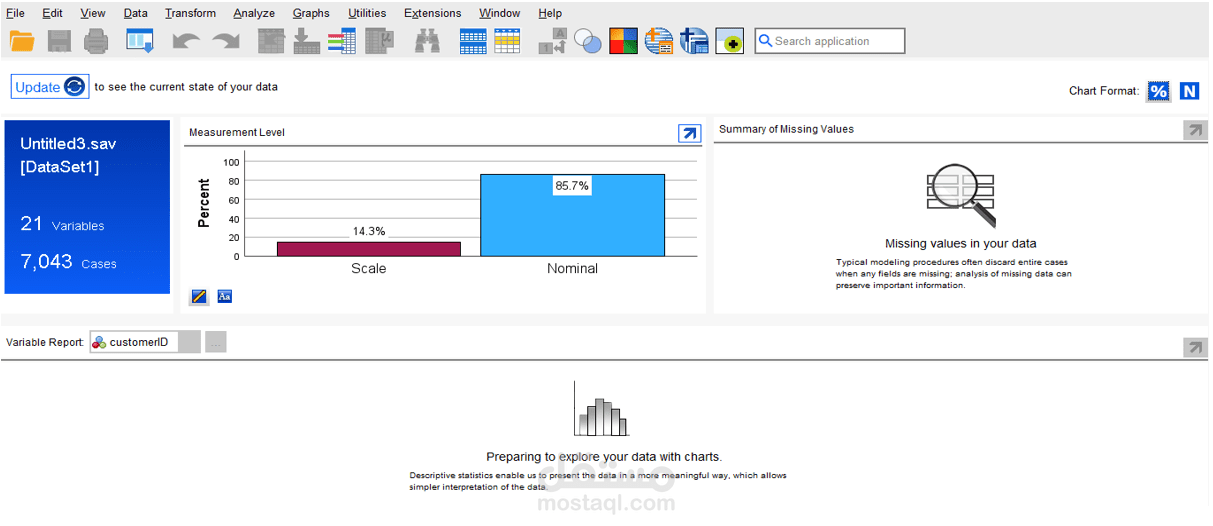The image size is (1213, 526).
Task: Click the Nominal bar in chart
Action: point(572,215)
